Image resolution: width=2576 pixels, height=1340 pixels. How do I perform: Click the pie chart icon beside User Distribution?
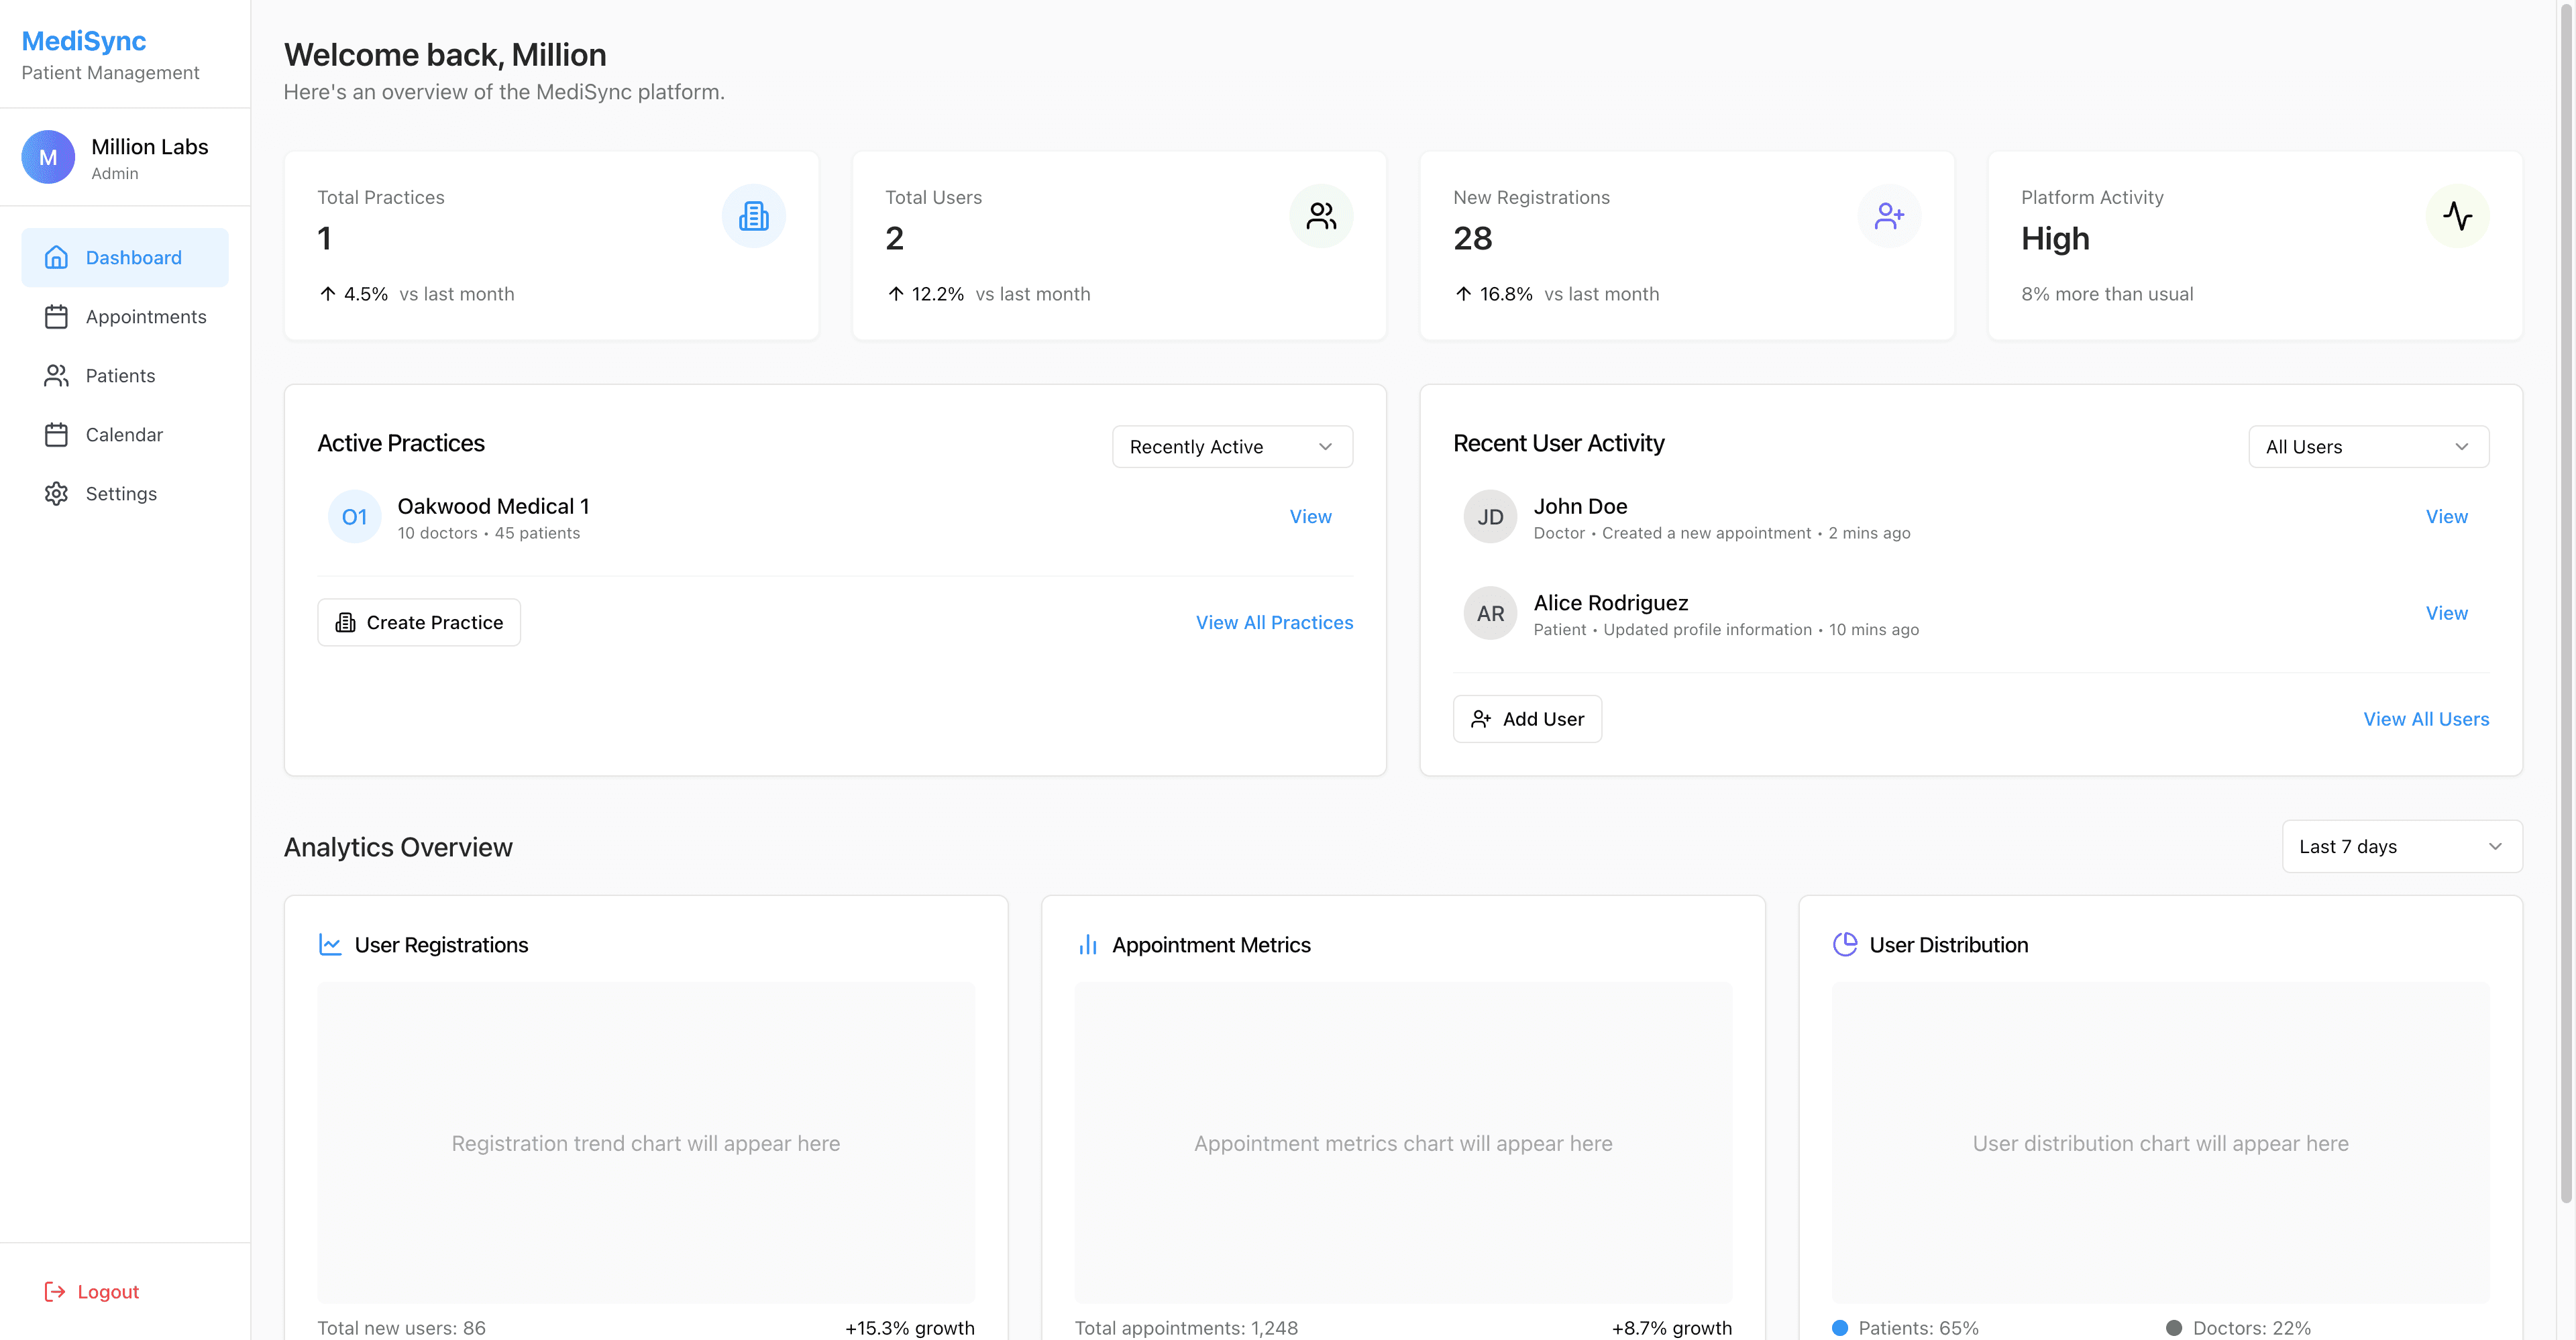1844,944
